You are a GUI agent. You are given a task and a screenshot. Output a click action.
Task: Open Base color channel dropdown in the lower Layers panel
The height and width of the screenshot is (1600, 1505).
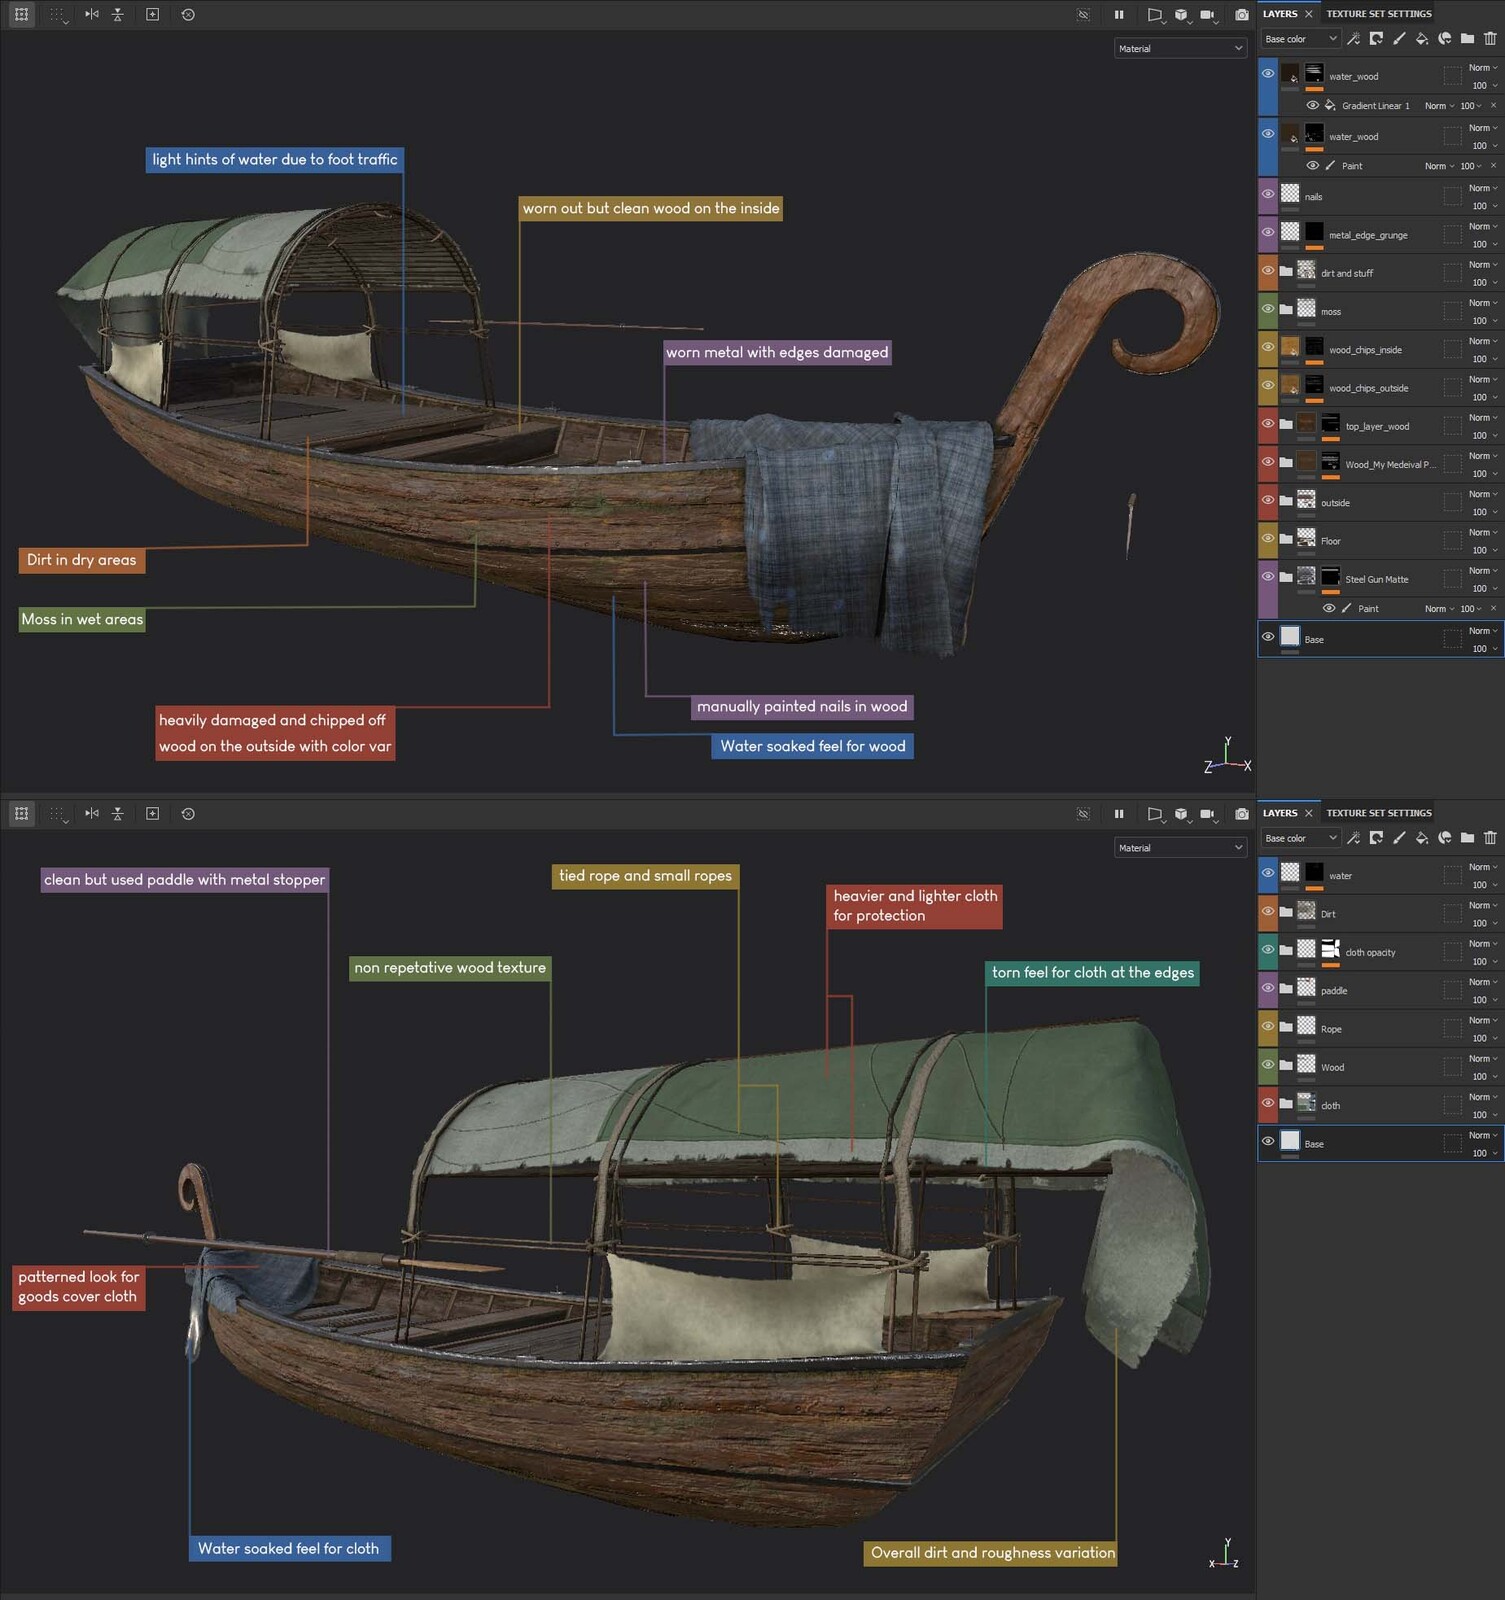click(1299, 838)
